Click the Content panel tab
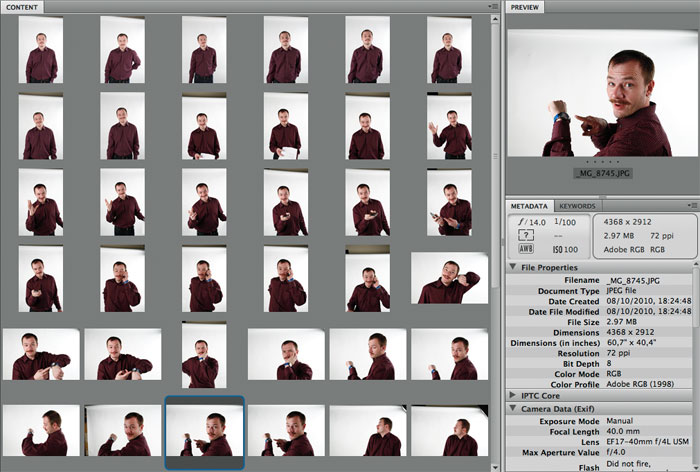Screen dimensions: 700x472 (21, 6)
